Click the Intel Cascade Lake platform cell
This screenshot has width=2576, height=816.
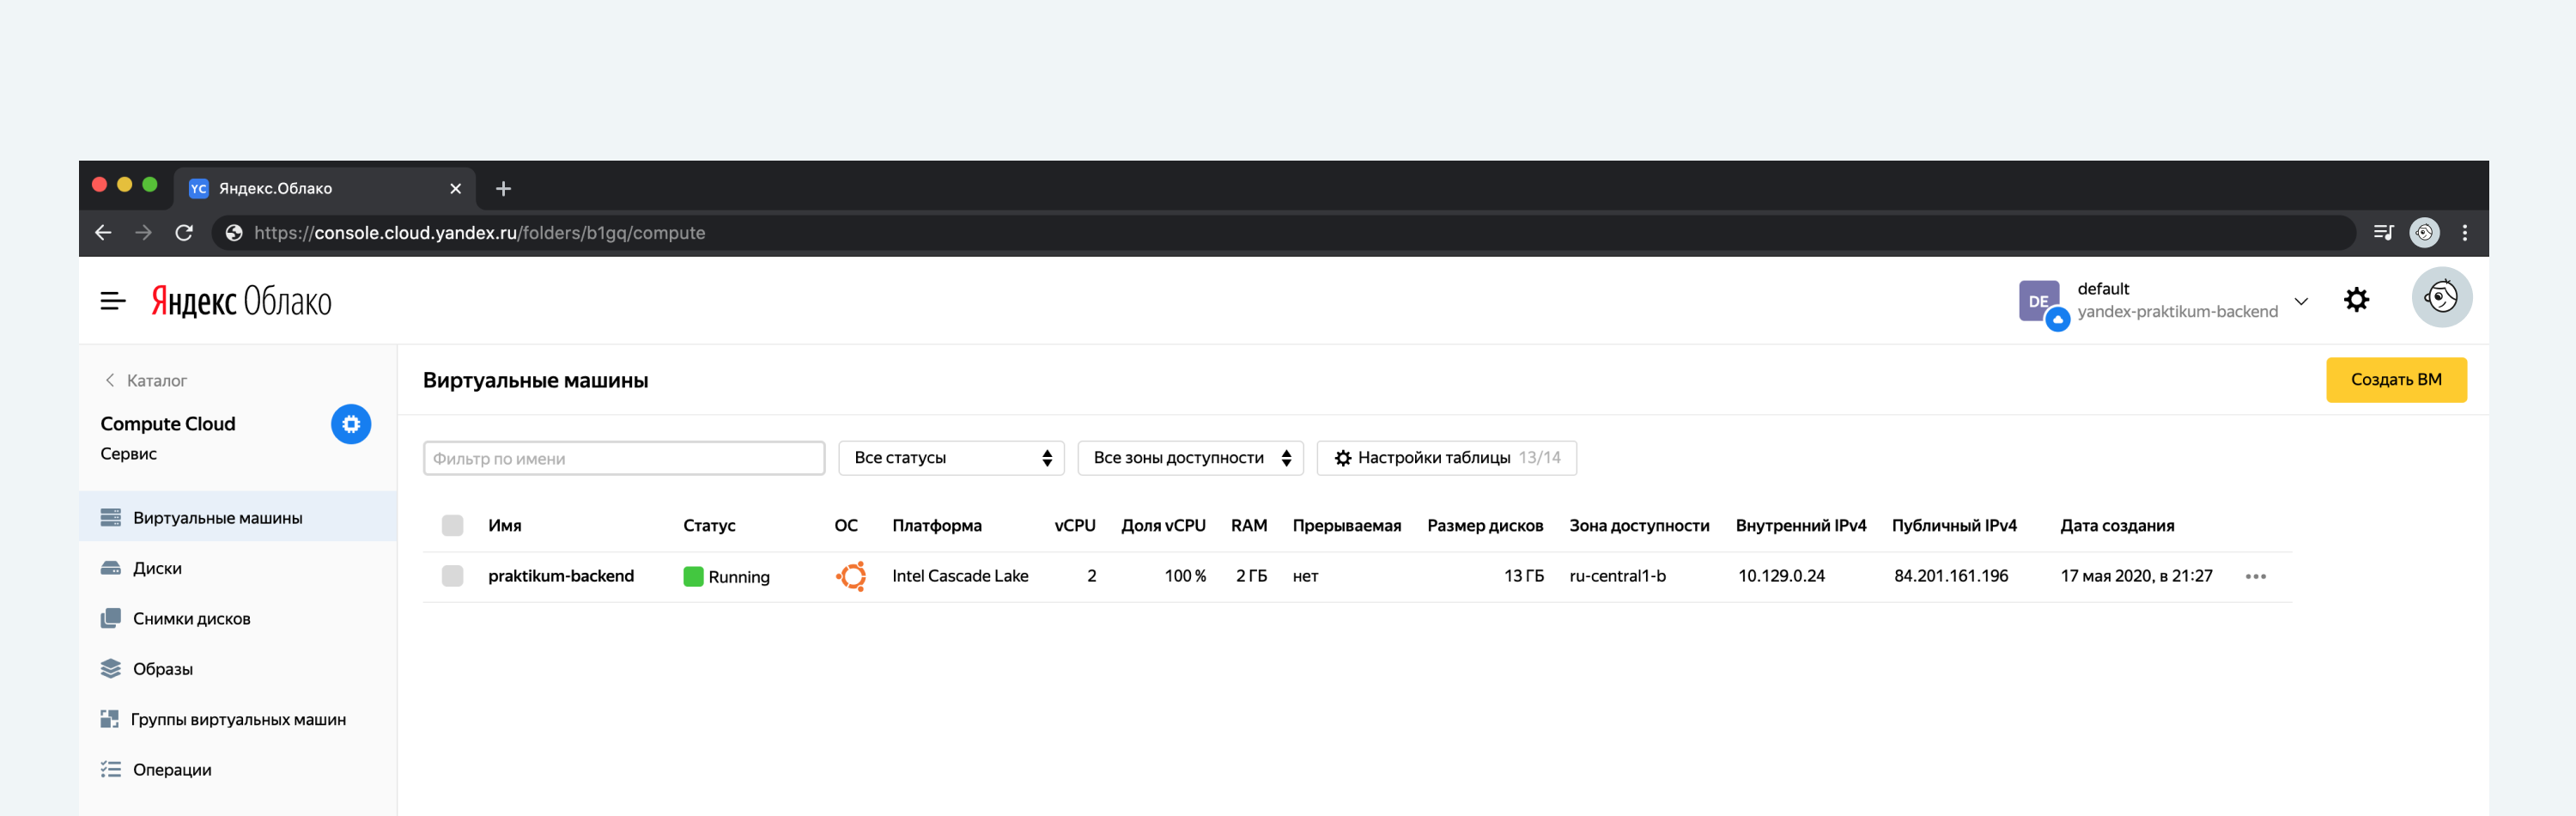[x=960, y=576]
